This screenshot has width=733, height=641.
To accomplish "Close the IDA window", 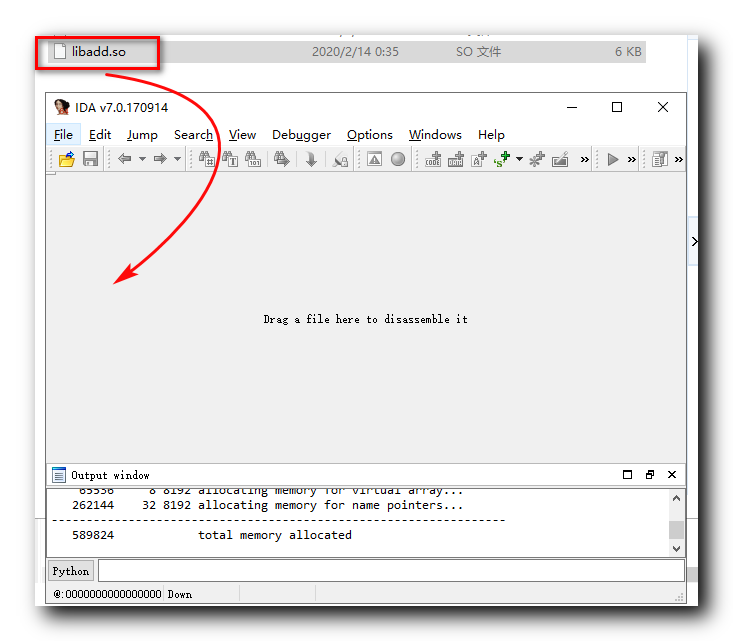I will point(662,107).
